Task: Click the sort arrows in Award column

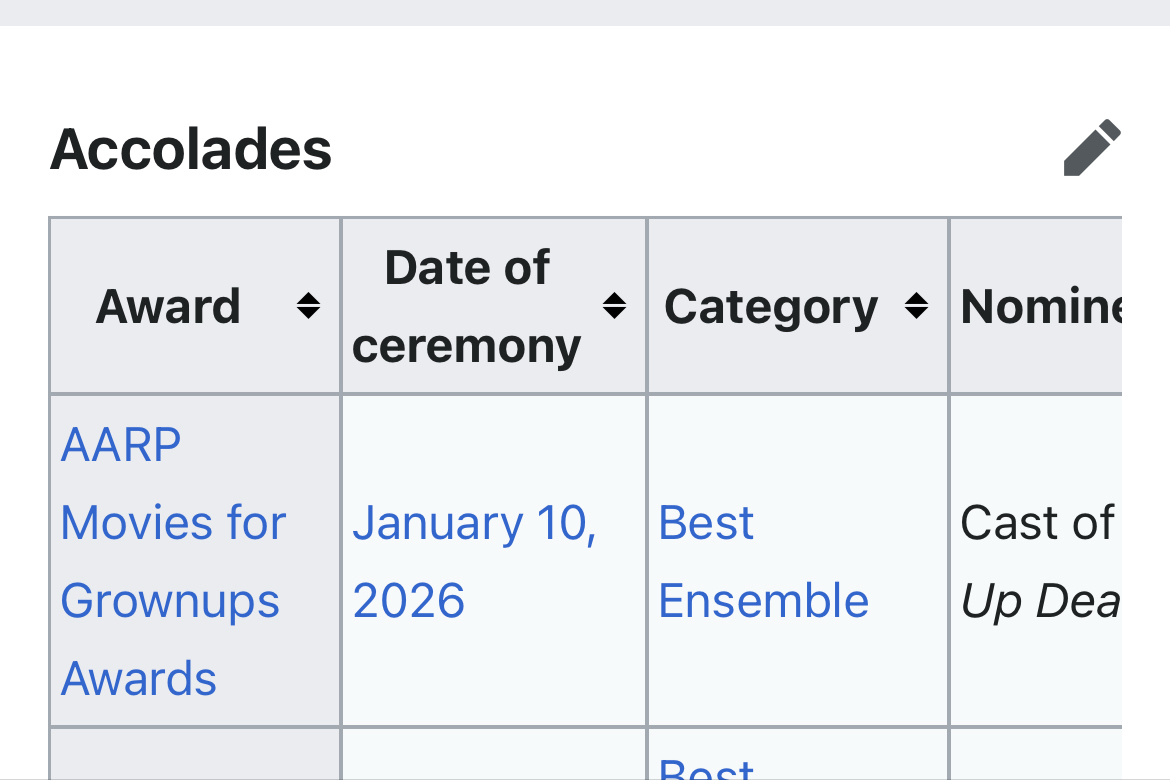Action: click(x=309, y=306)
